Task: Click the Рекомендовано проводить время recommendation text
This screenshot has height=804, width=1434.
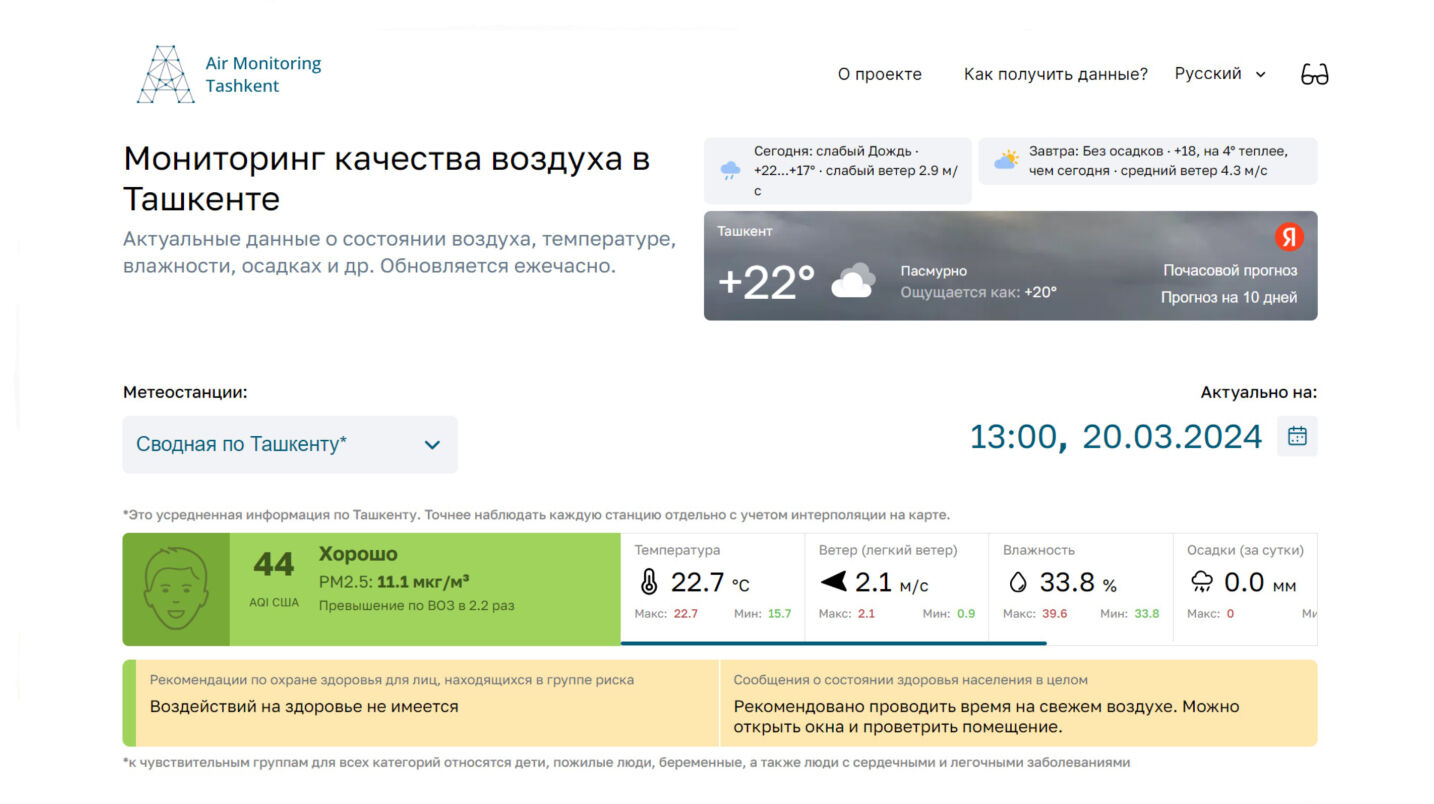Action: (x=986, y=716)
